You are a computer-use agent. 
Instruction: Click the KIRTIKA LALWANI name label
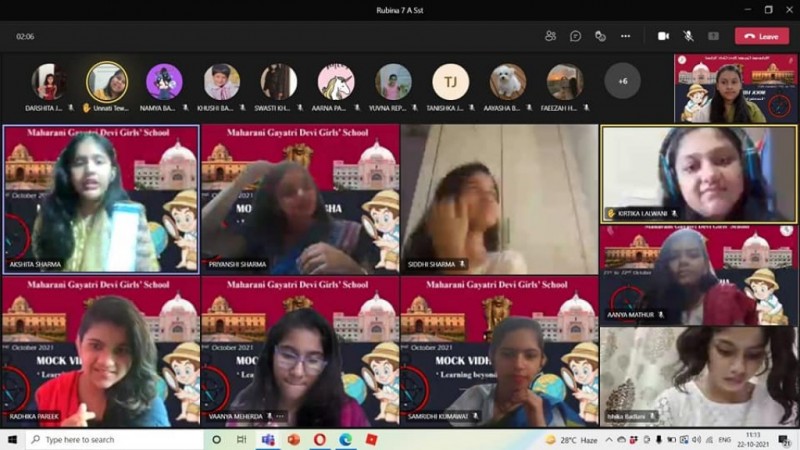[x=643, y=213]
